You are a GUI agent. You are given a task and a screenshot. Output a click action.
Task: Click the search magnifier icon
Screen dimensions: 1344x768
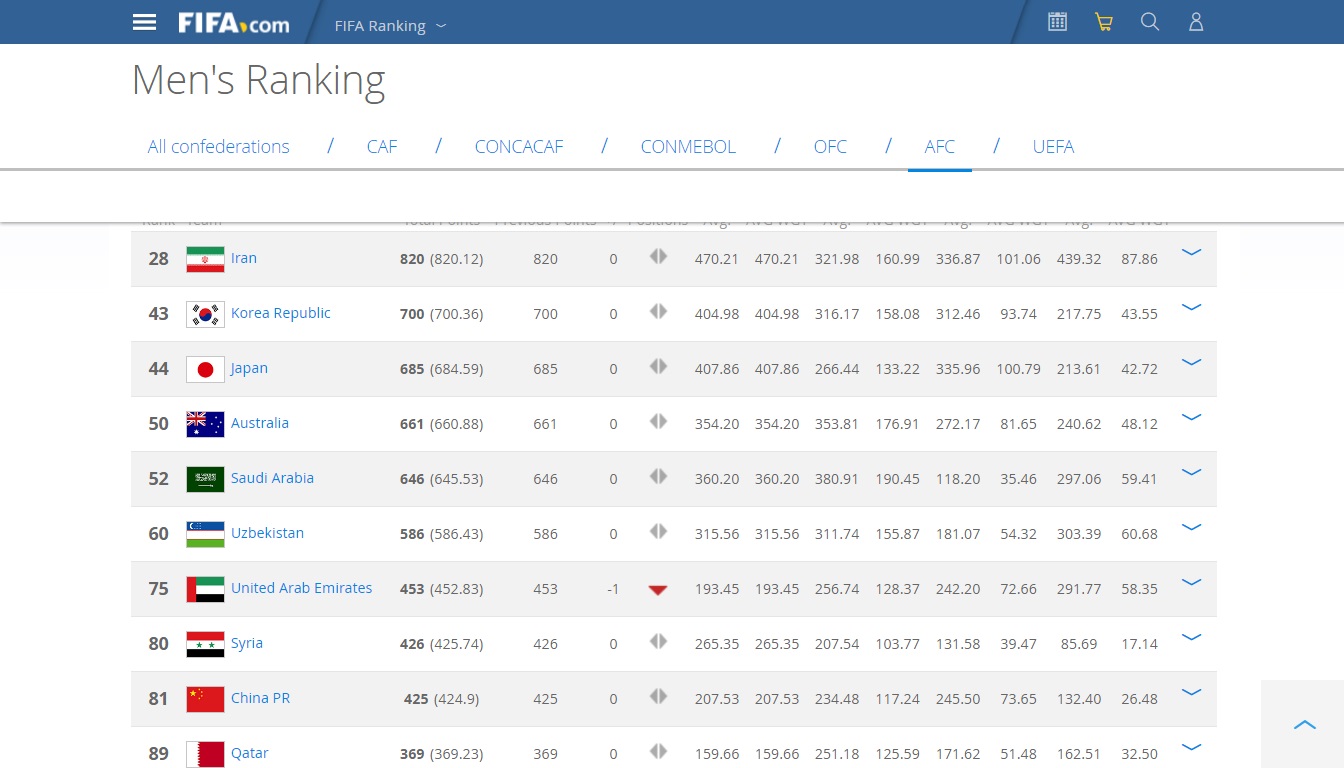pyautogui.click(x=1150, y=22)
